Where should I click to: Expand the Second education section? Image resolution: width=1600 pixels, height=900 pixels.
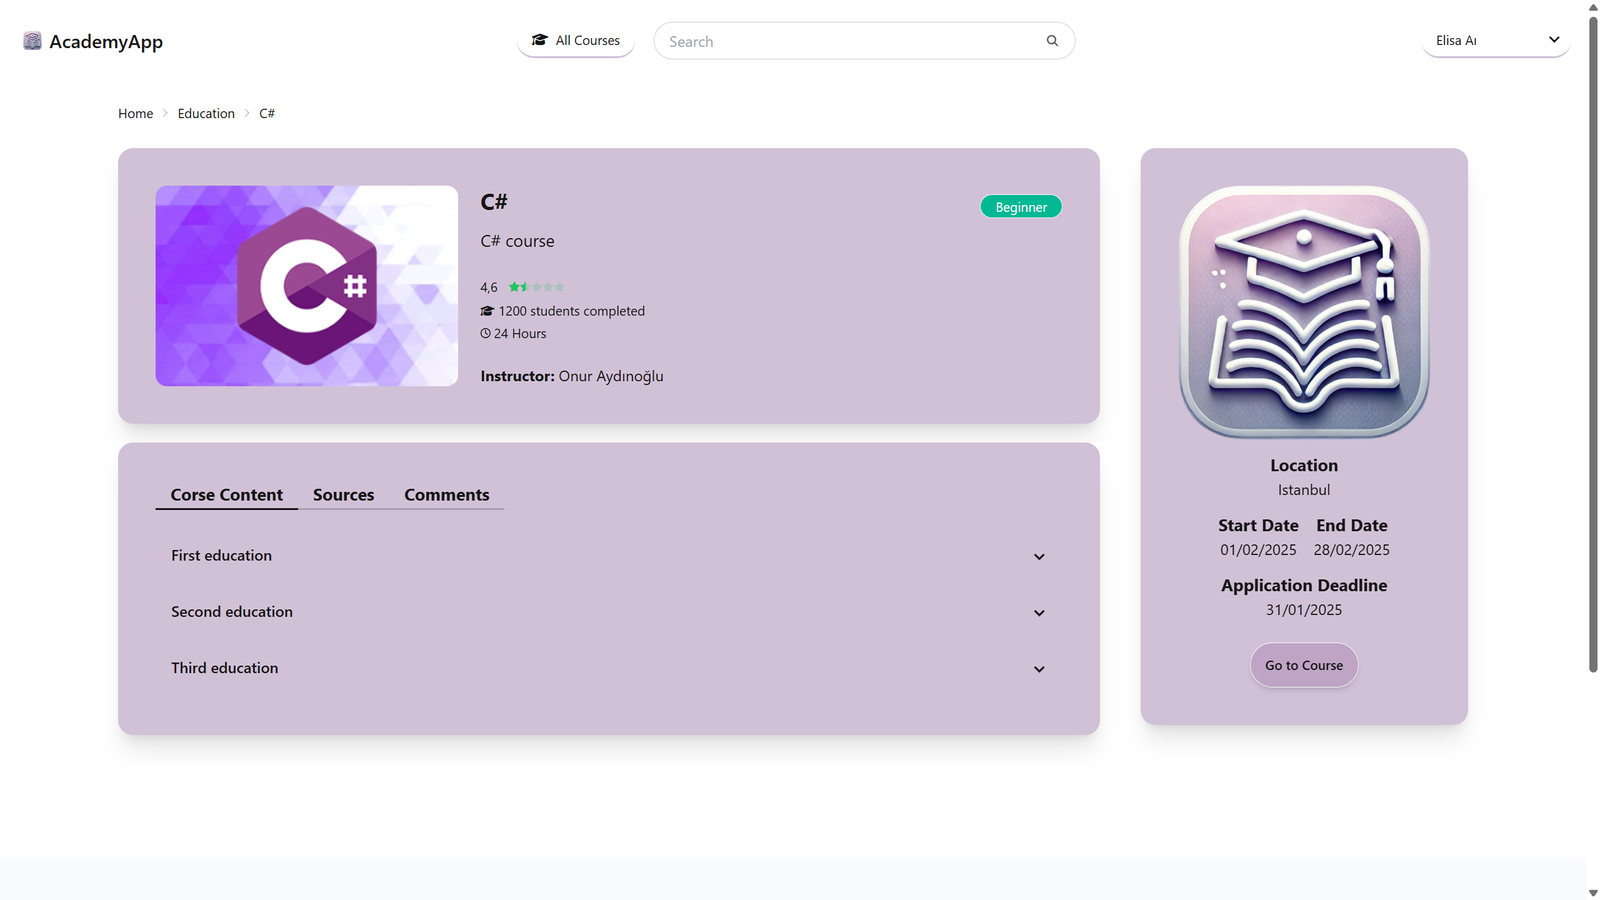click(x=608, y=612)
